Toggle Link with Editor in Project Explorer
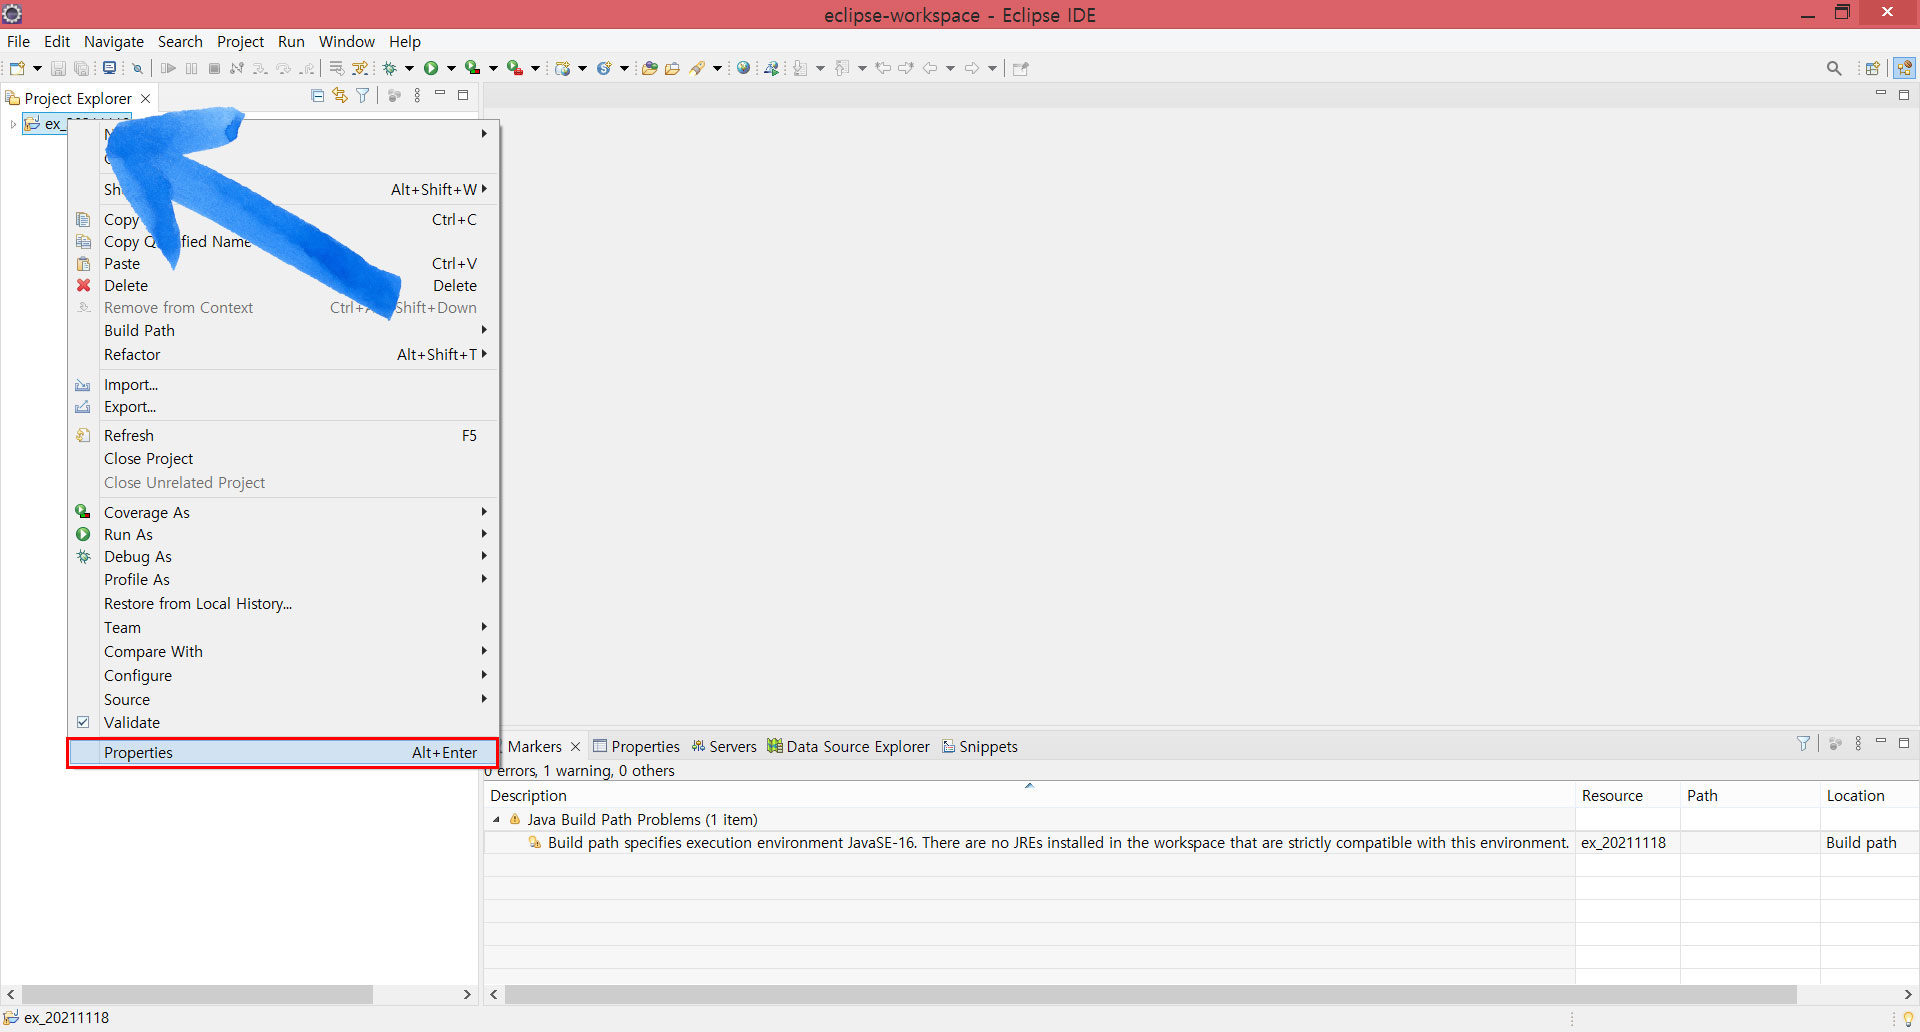 pyautogui.click(x=340, y=96)
